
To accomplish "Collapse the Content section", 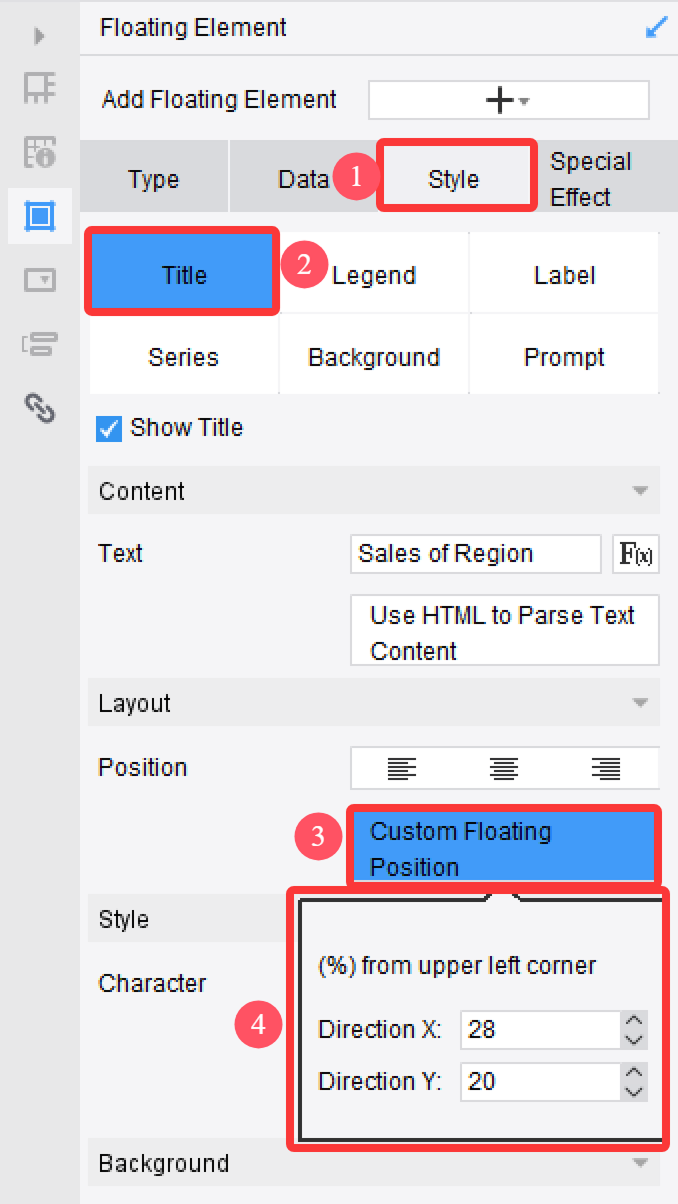I will coord(640,491).
